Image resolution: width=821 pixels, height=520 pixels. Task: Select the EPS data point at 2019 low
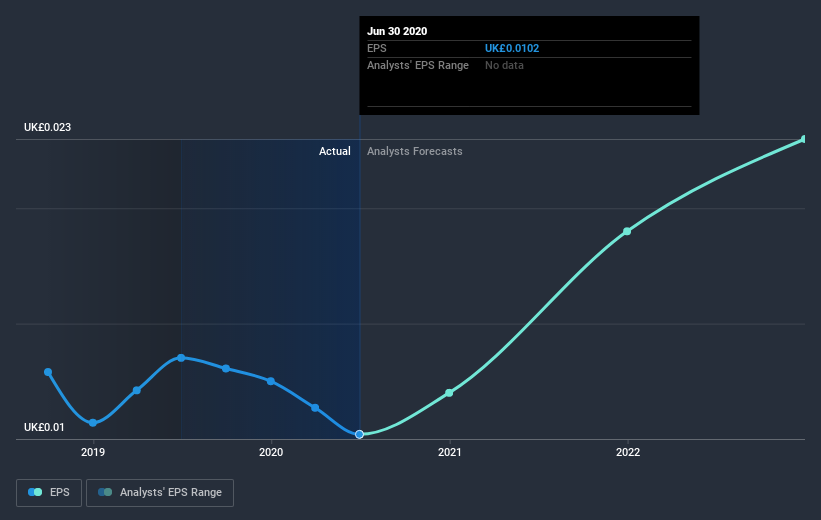(93, 423)
